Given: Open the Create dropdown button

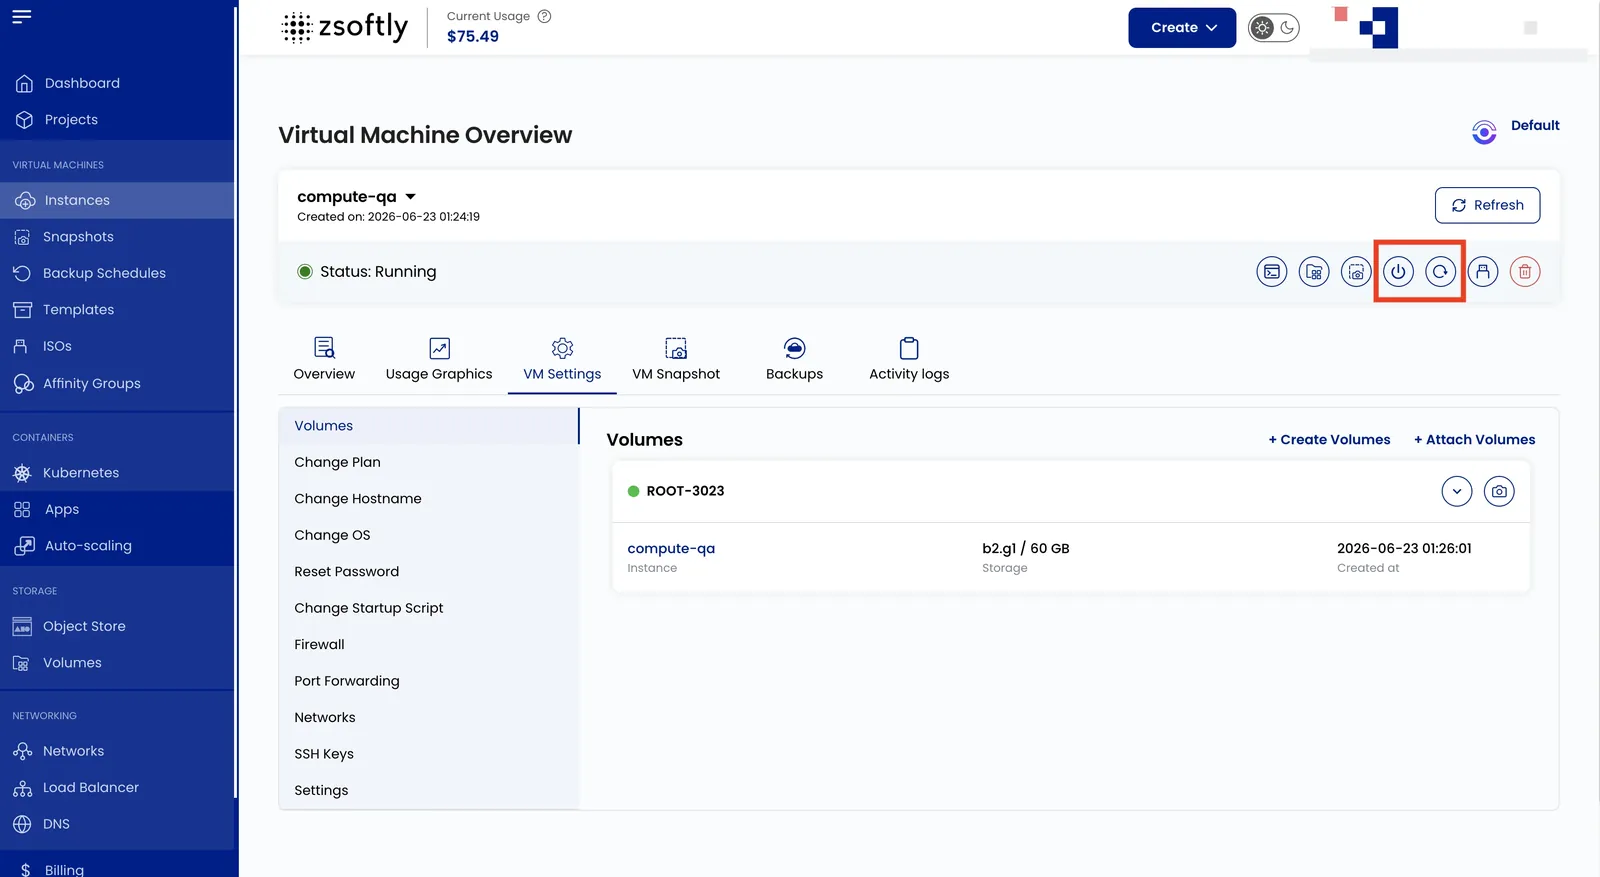Looking at the screenshot, I should click(1182, 28).
